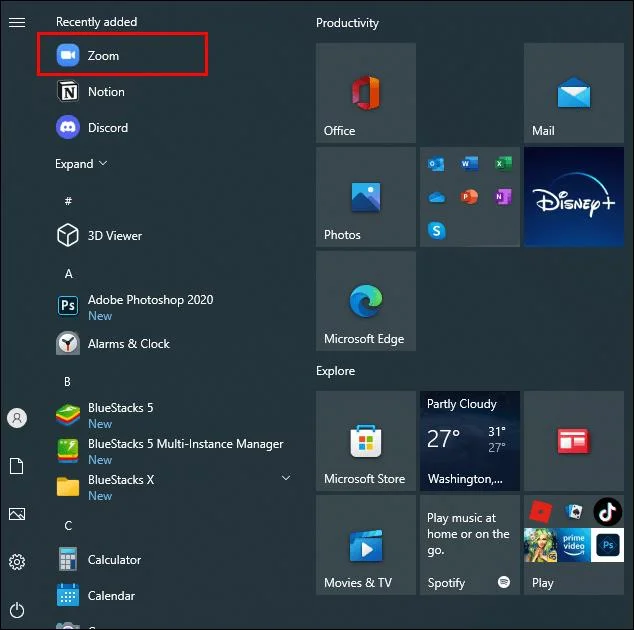Open Excel in the Office group tile
The image size is (634, 630).
tap(503, 163)
